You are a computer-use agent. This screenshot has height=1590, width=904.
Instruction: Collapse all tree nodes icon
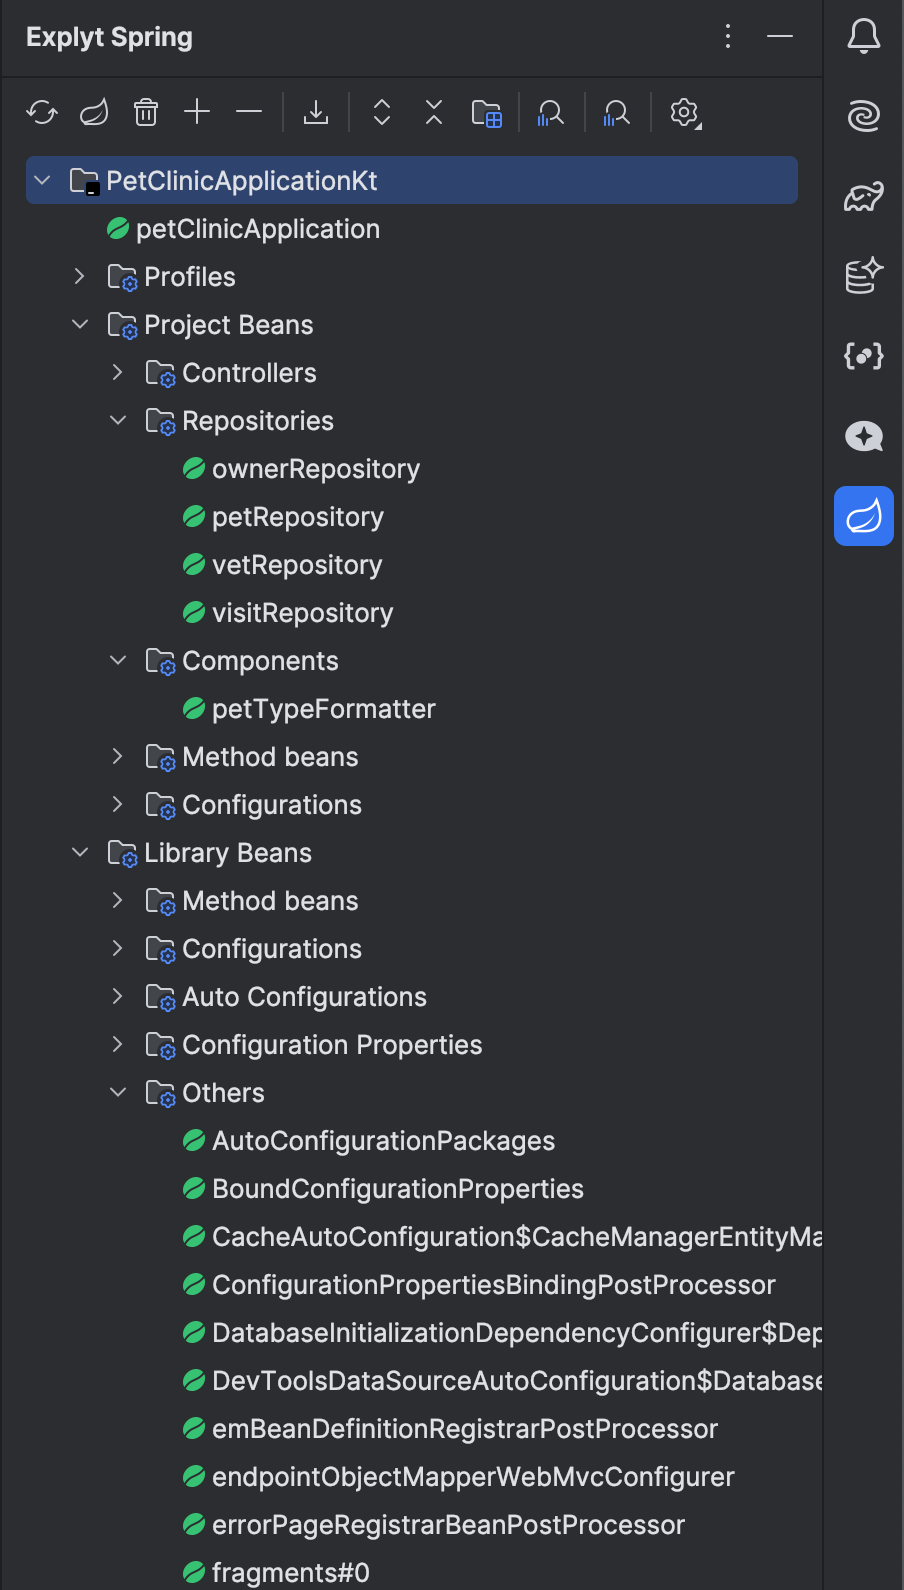(x=434, y=112)
